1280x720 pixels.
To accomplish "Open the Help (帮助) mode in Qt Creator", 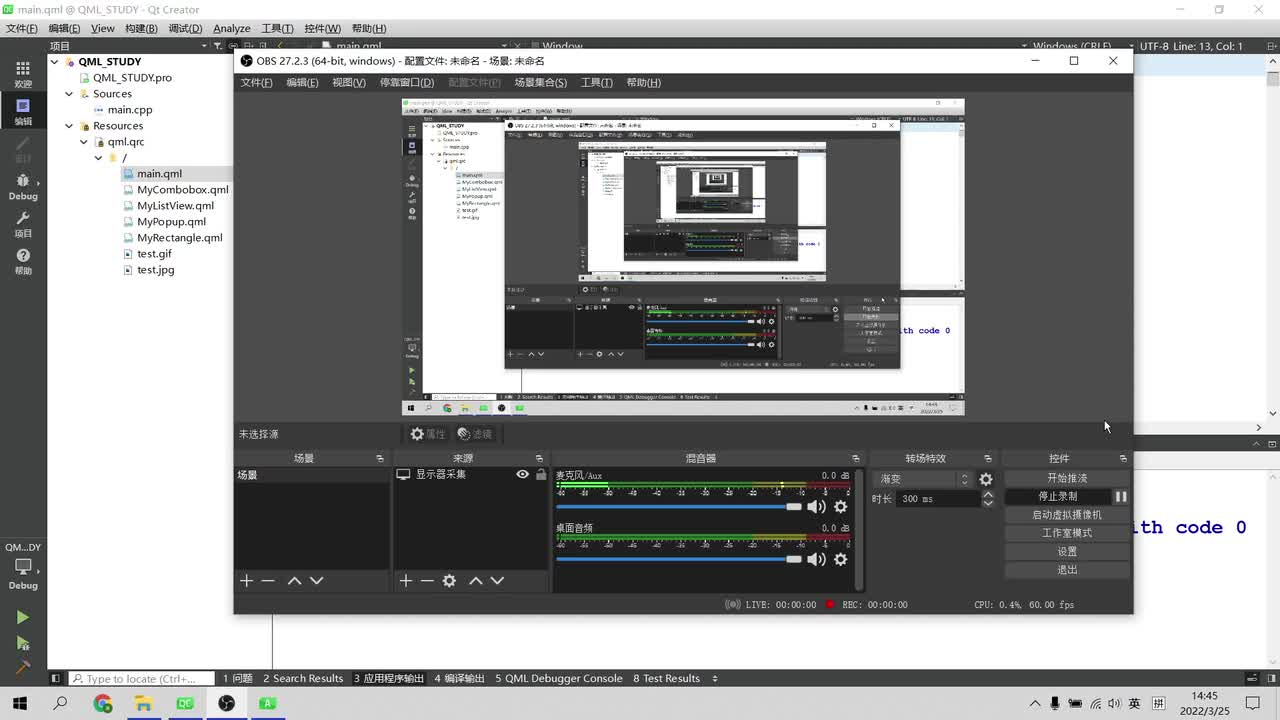I will [22, 261].
